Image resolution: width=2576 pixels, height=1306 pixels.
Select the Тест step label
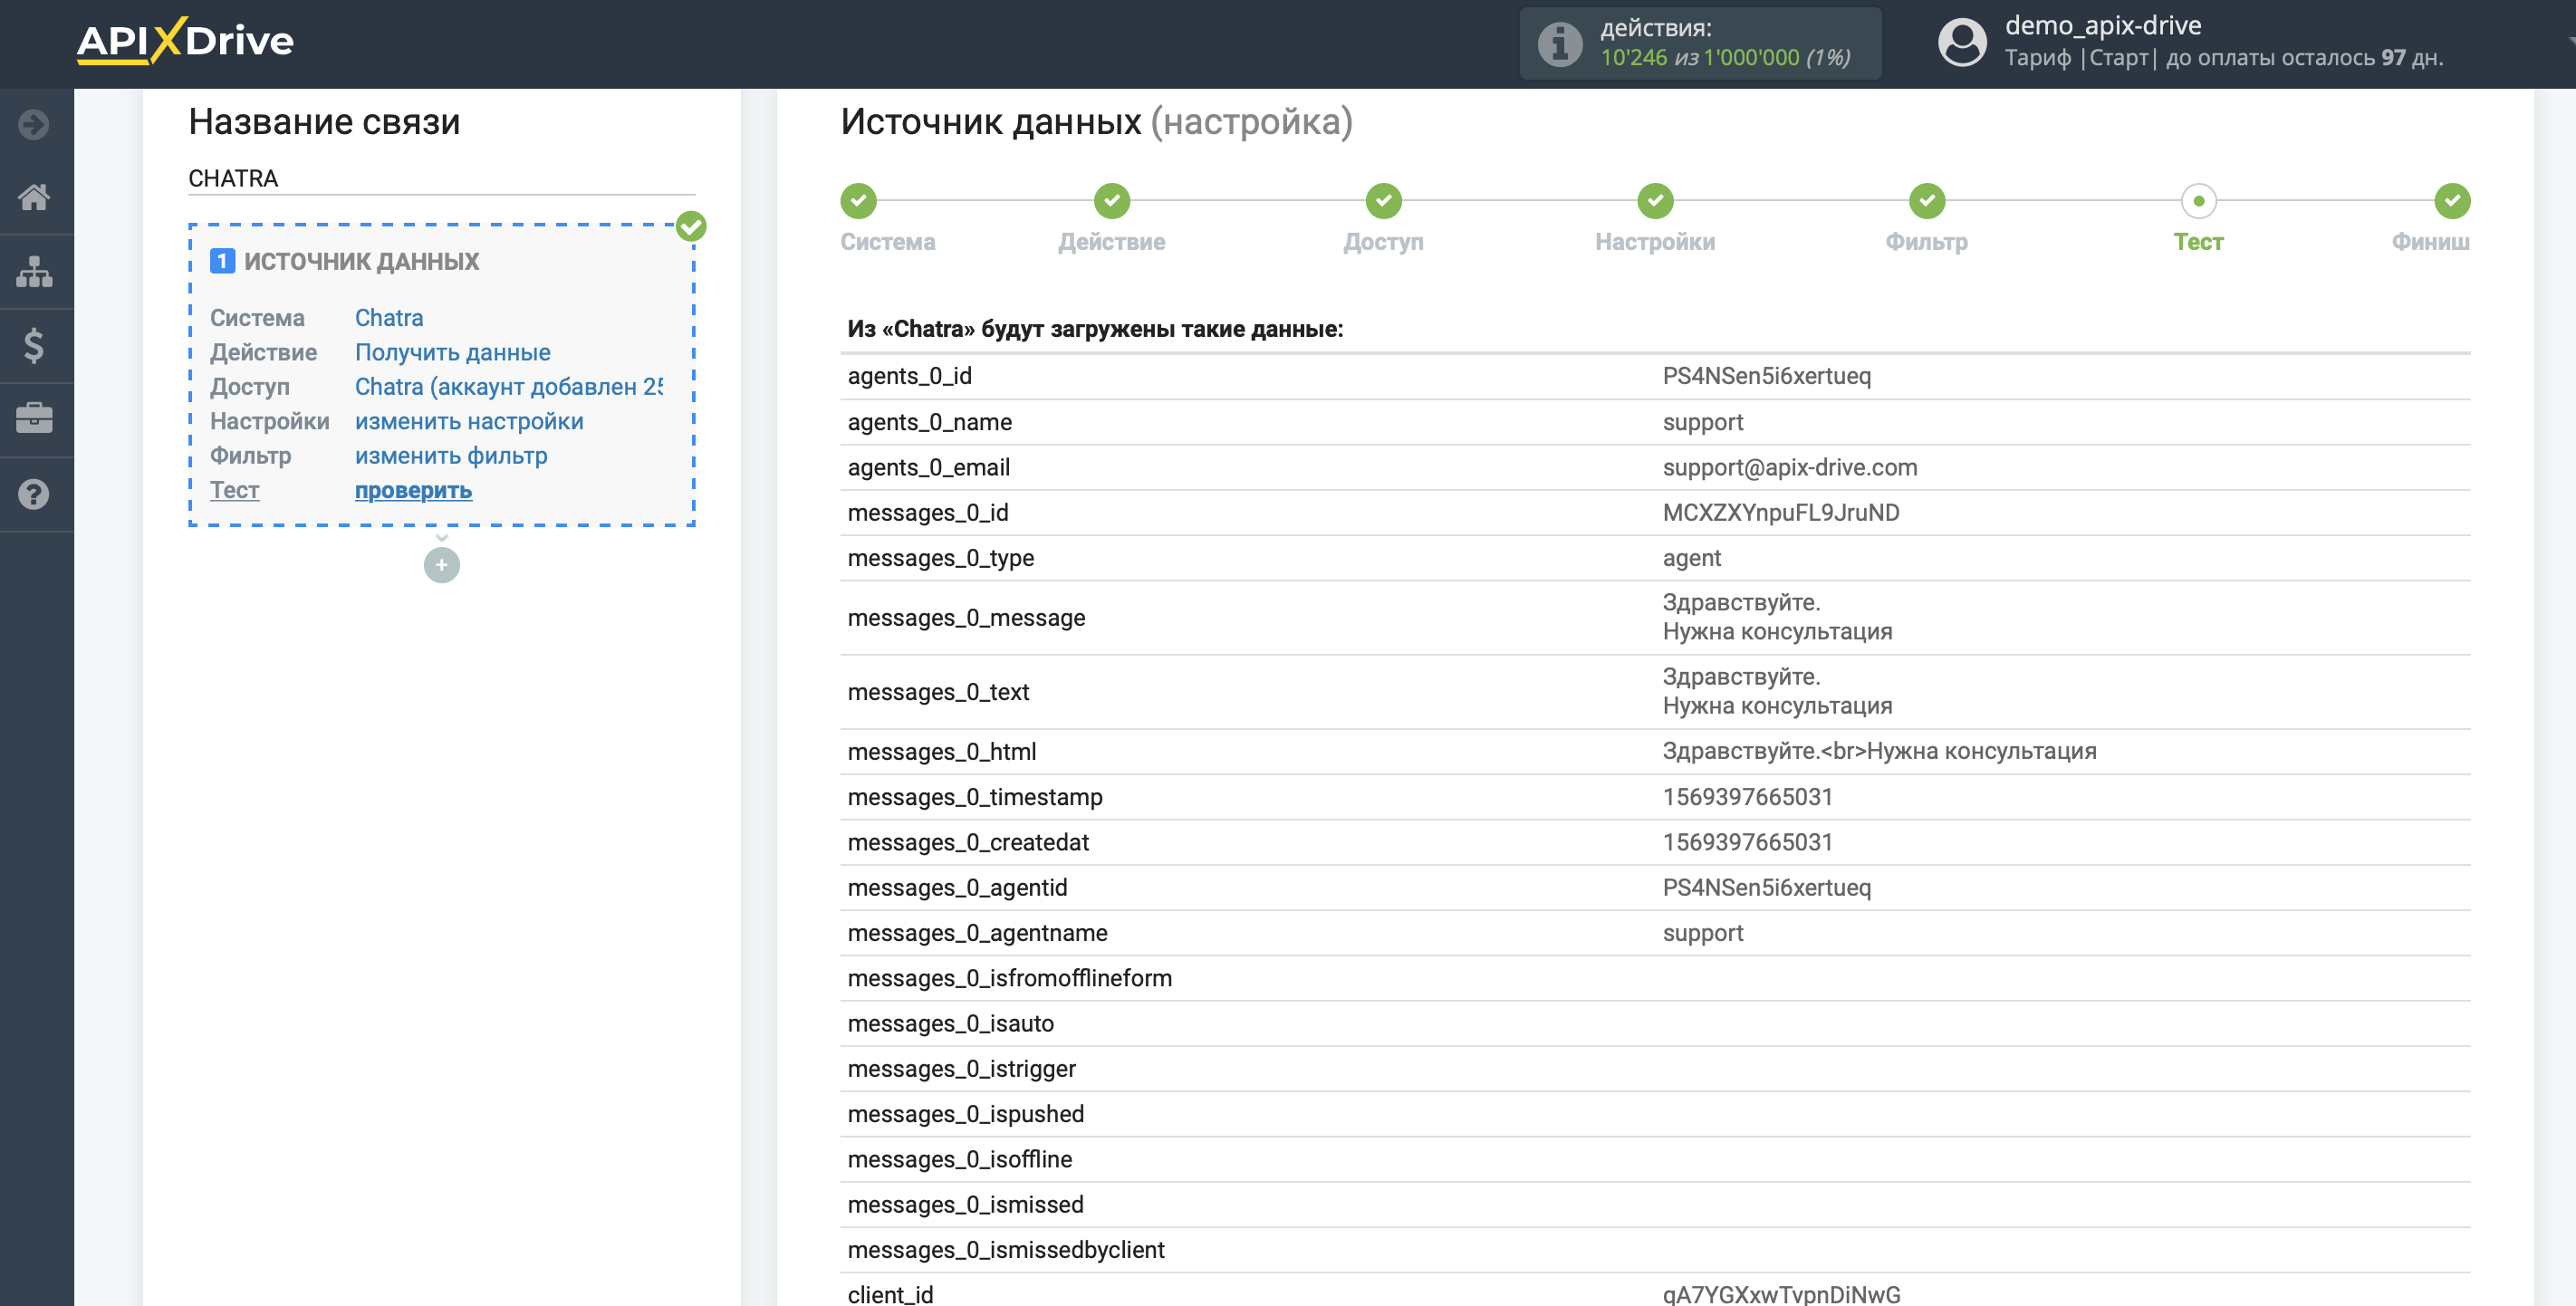pyautogui.click(x=2198, y=242)
